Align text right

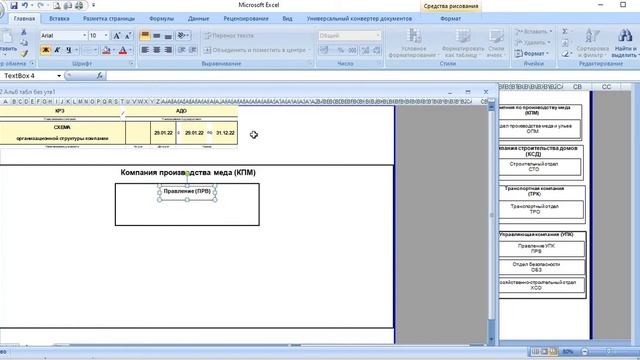coord(168,50)
